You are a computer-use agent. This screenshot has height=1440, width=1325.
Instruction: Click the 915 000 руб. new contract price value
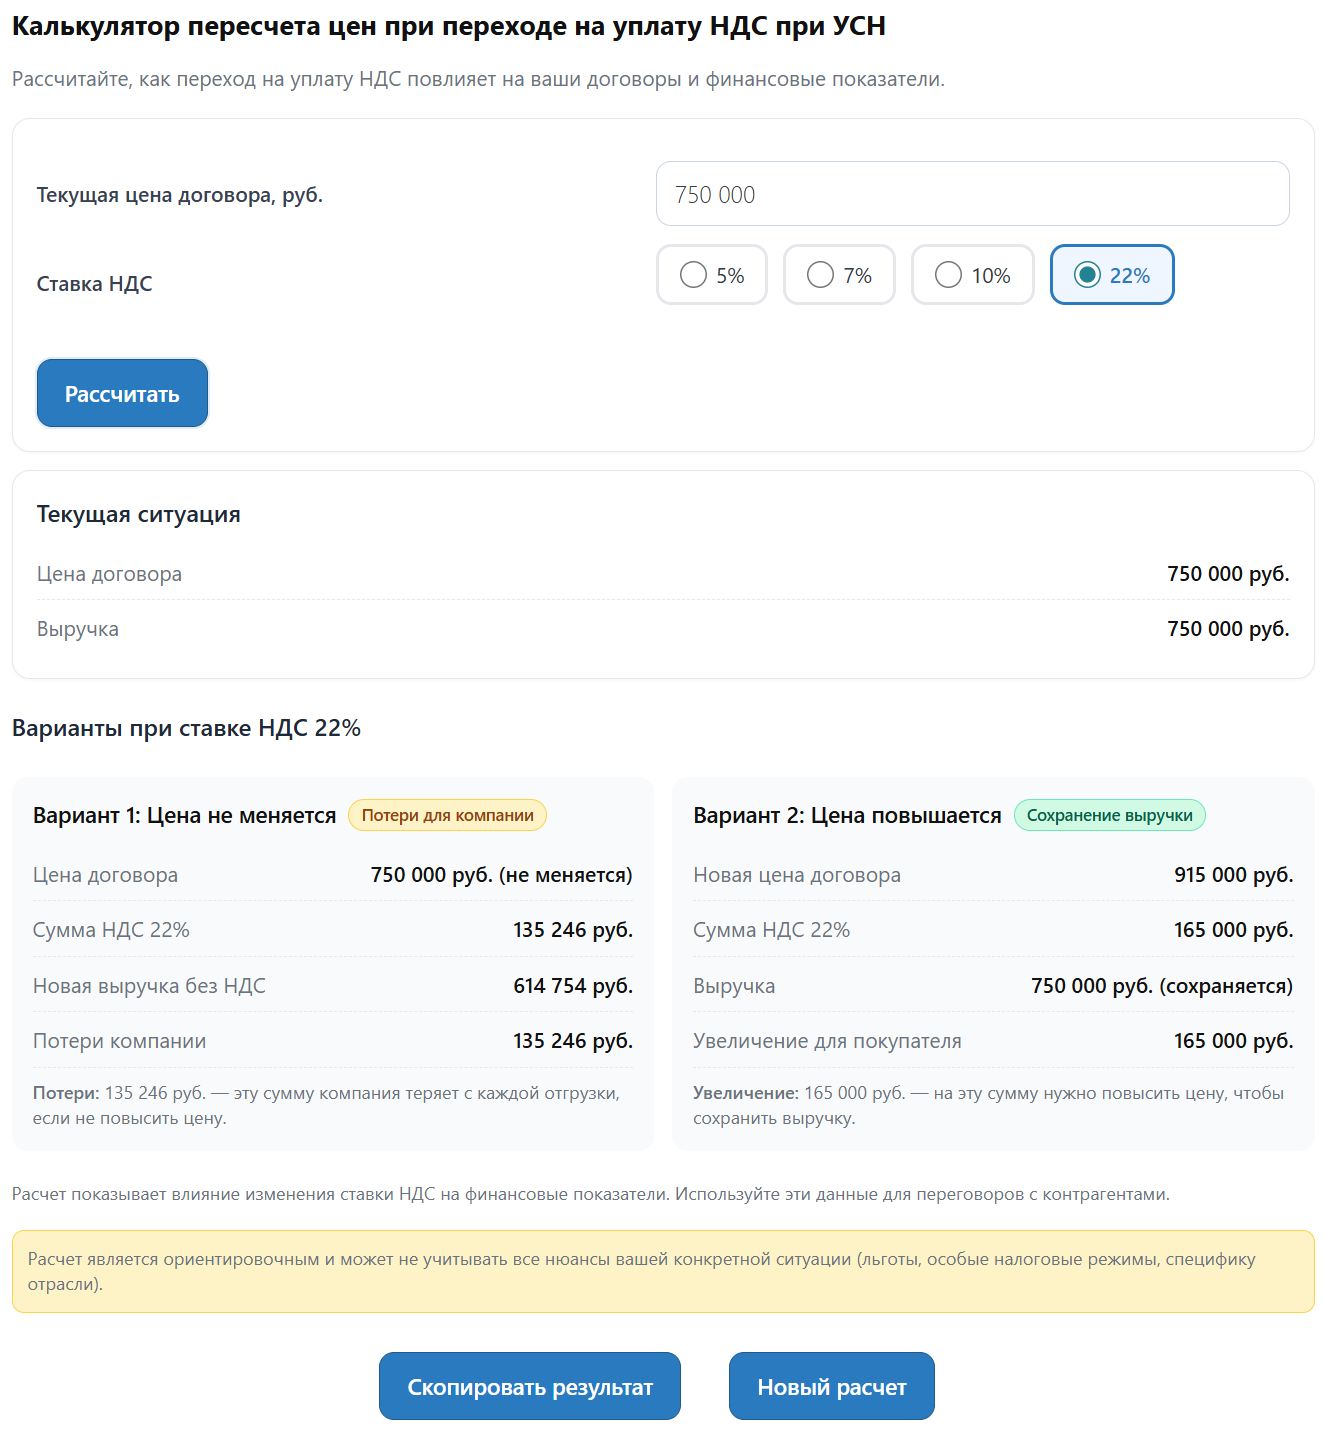point(1233,875)
